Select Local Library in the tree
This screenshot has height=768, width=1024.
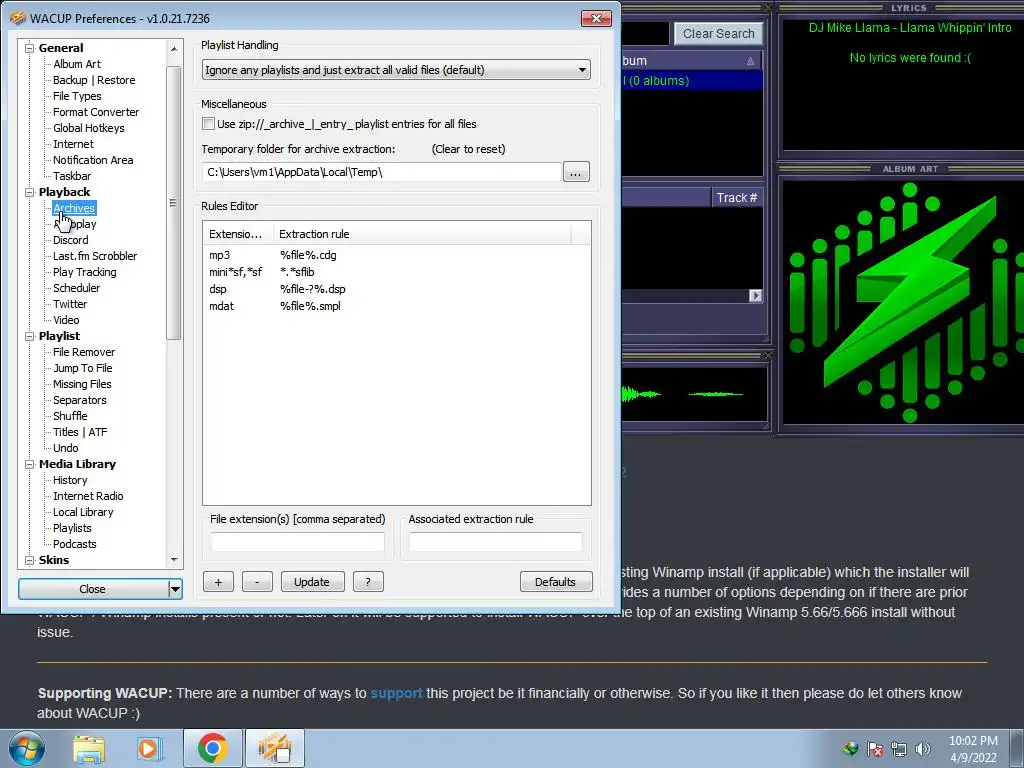click(83, 512)
